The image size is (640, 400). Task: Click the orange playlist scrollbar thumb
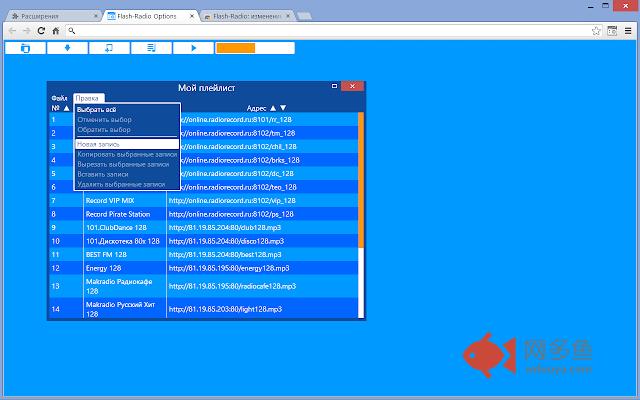click(361, 180)
